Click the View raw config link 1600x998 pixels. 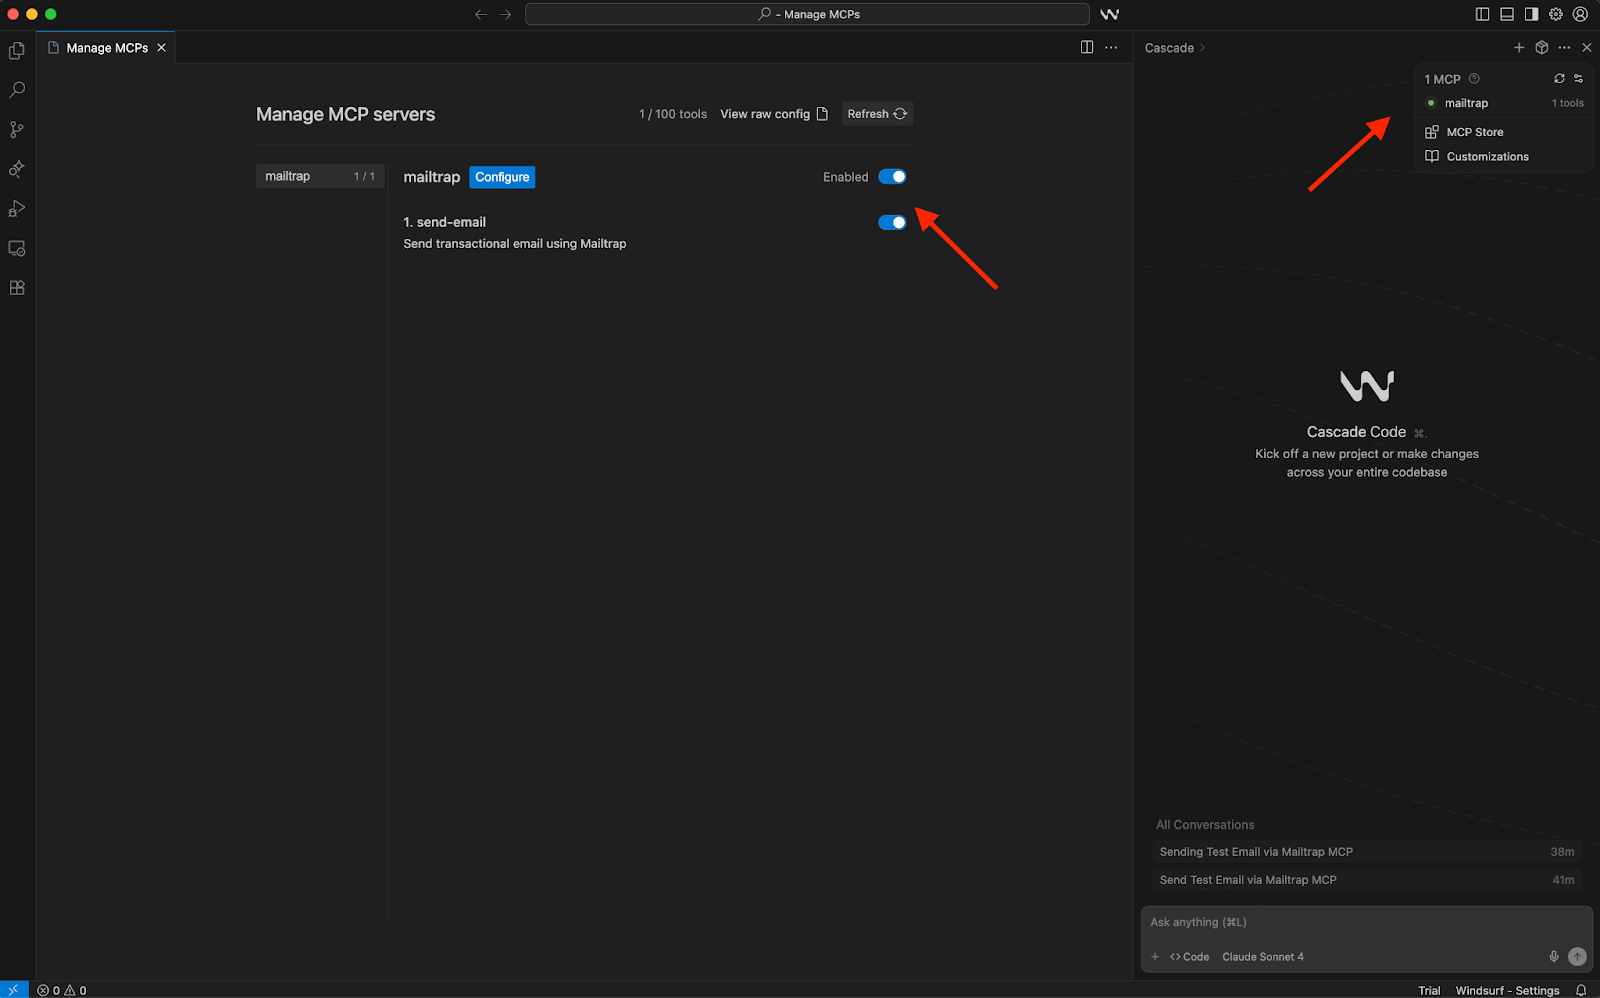click(x=773, y=114)
